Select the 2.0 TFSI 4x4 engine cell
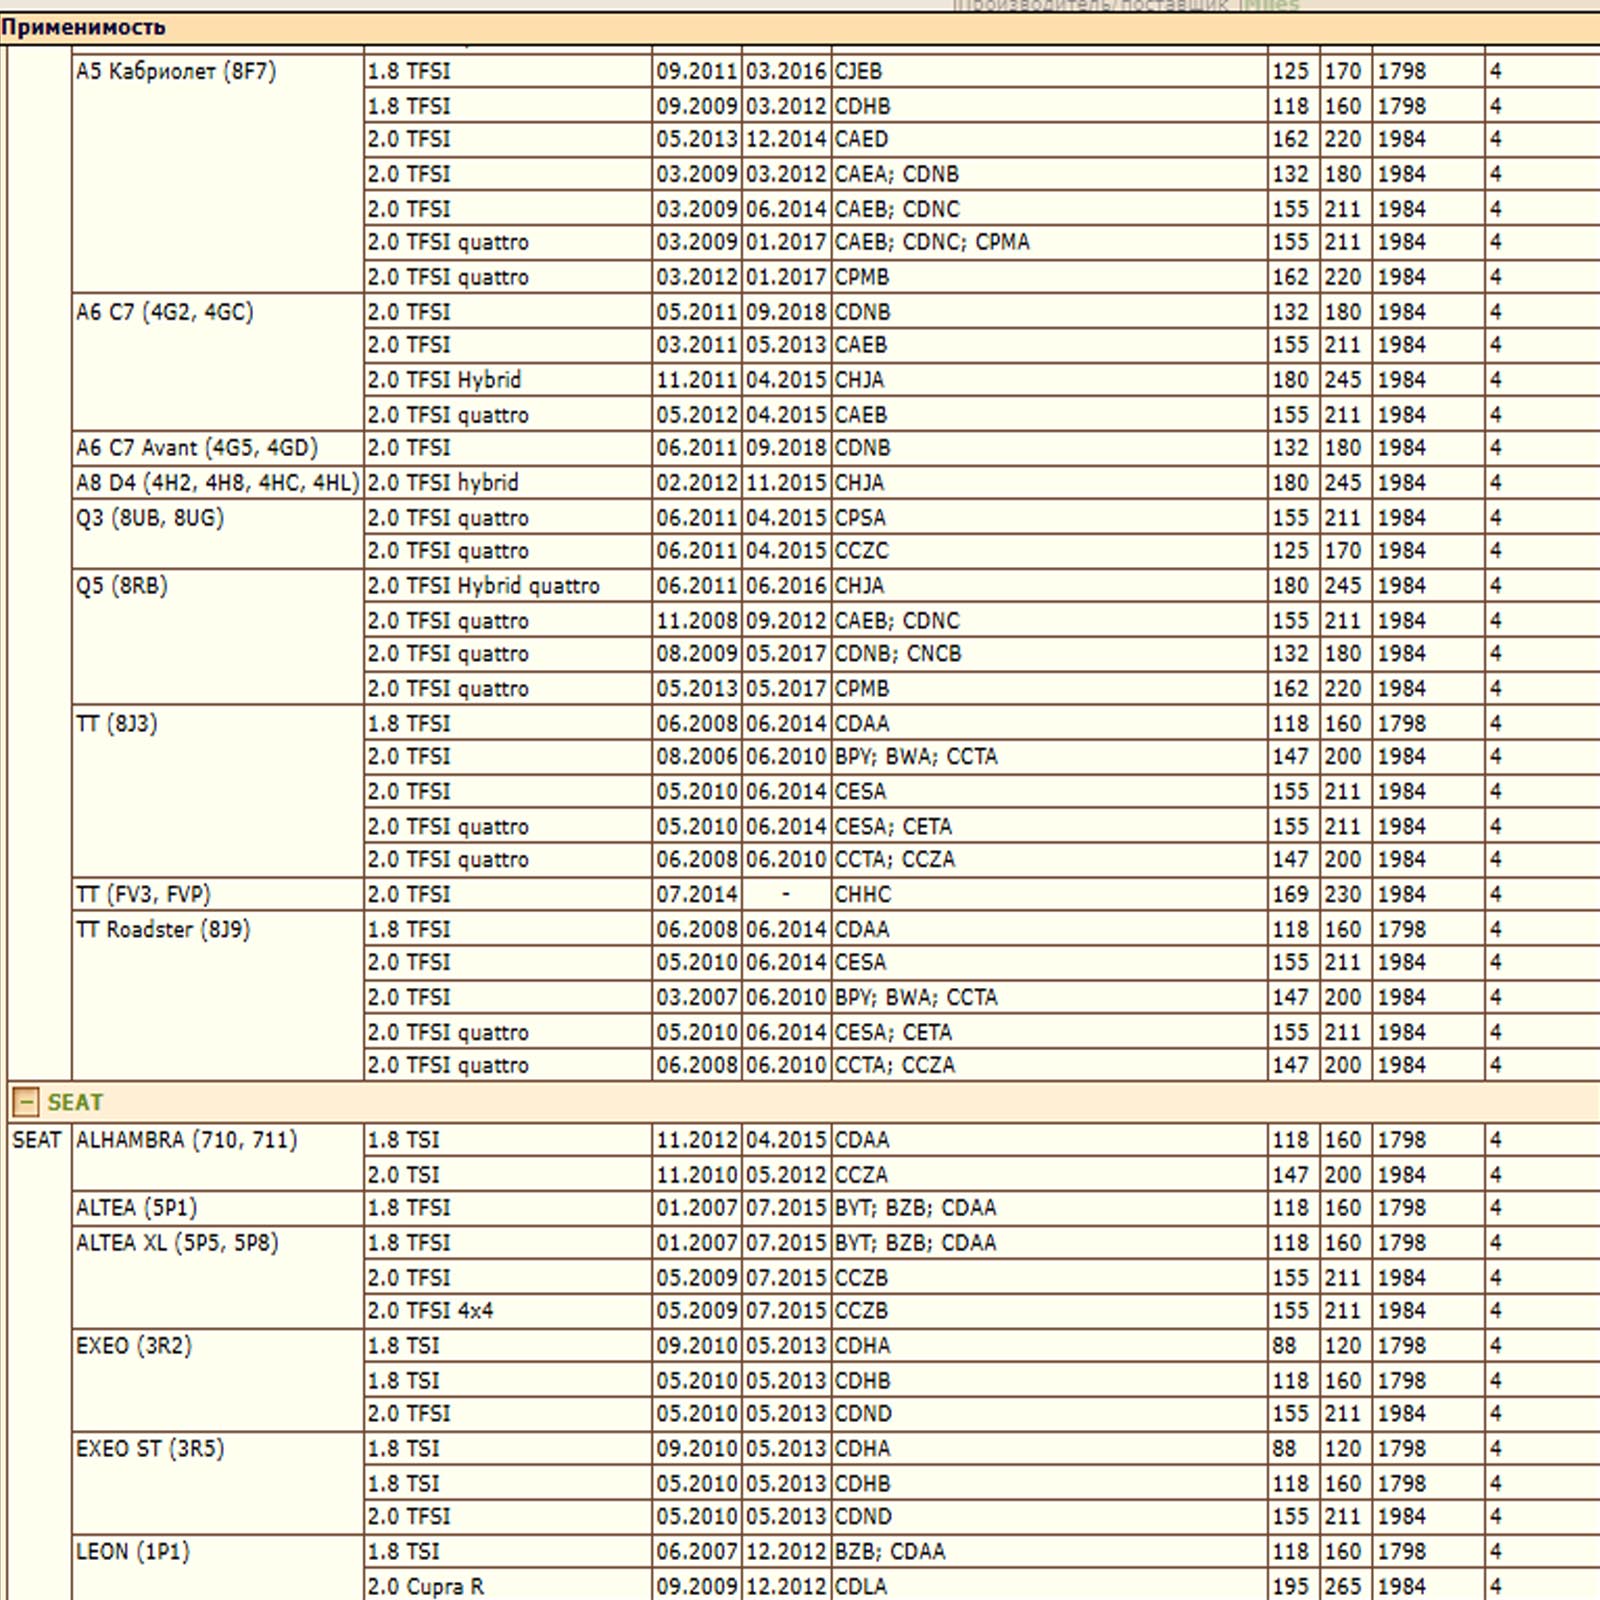 [x=430, y=1311]
